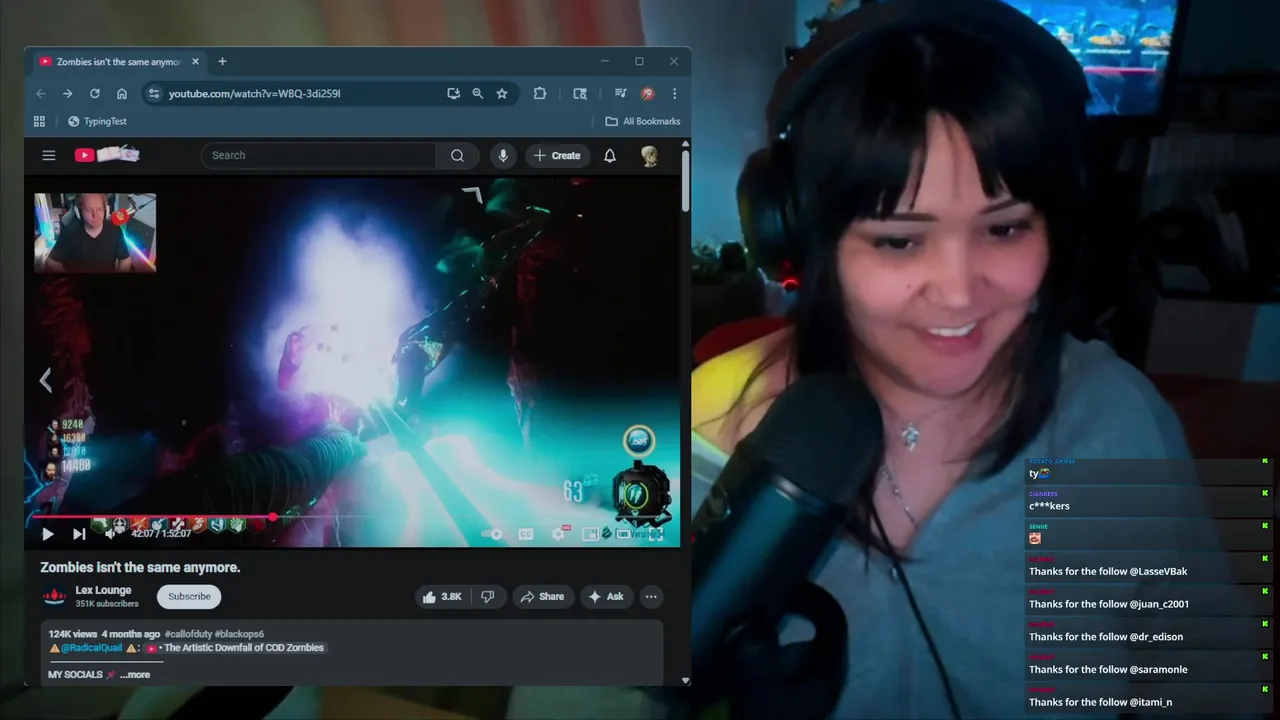
Task: Mute the video volume speaker icon
Action: click(110, 534)
